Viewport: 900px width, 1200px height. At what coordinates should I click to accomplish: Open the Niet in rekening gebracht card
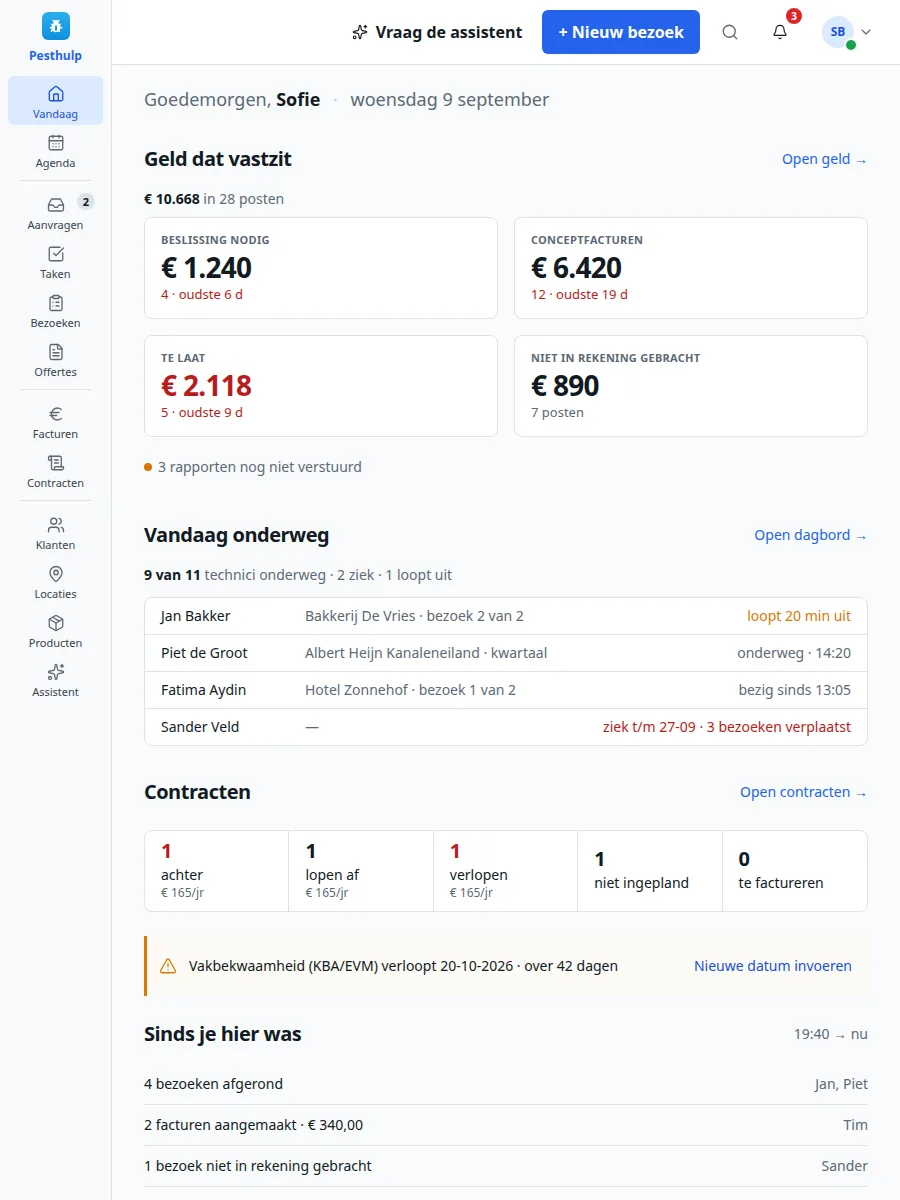pyautogui.click(x=691, y=386)
